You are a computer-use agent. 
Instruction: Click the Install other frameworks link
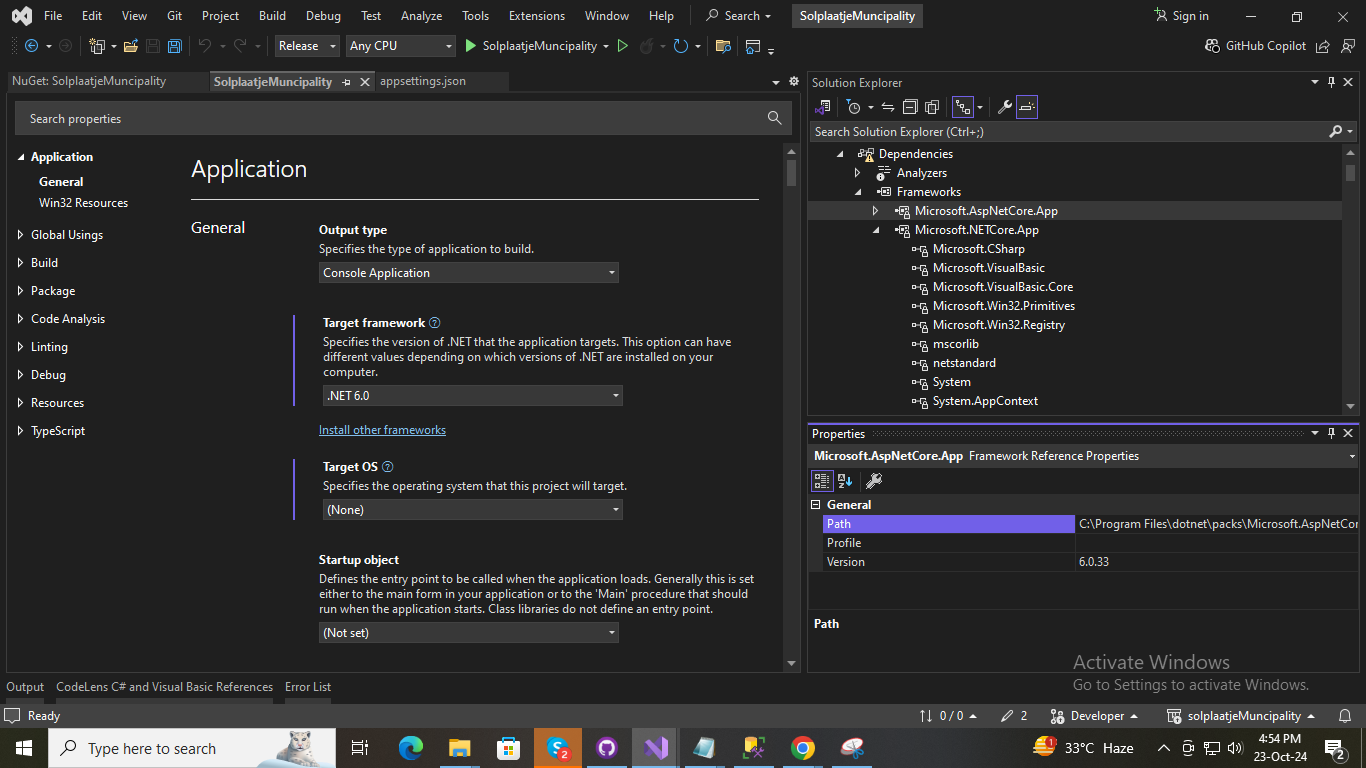[x=382, y=429]
